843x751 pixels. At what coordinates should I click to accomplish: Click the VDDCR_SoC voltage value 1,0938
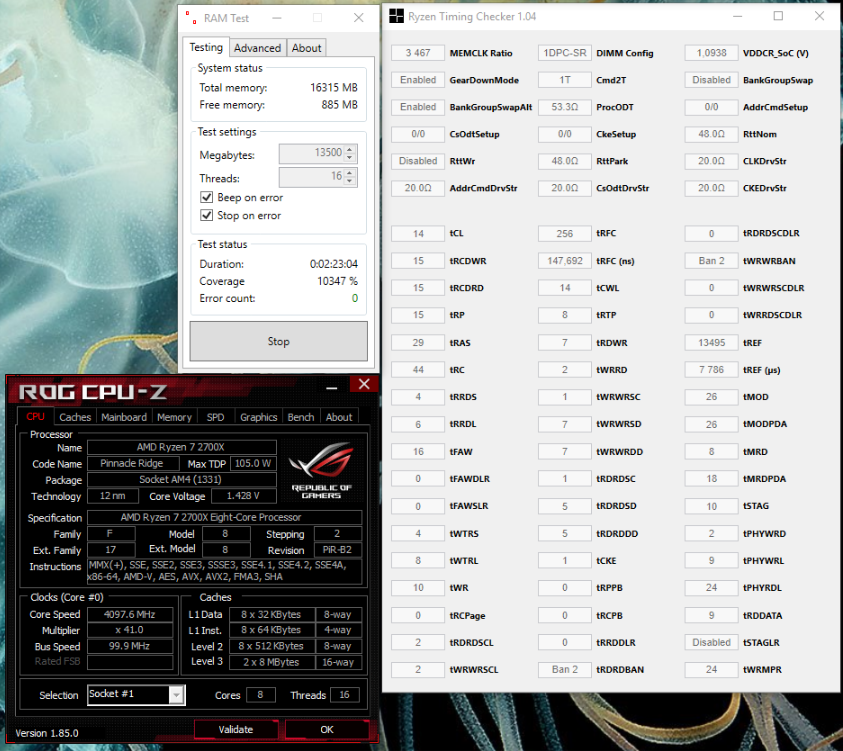tap(711, 53)
